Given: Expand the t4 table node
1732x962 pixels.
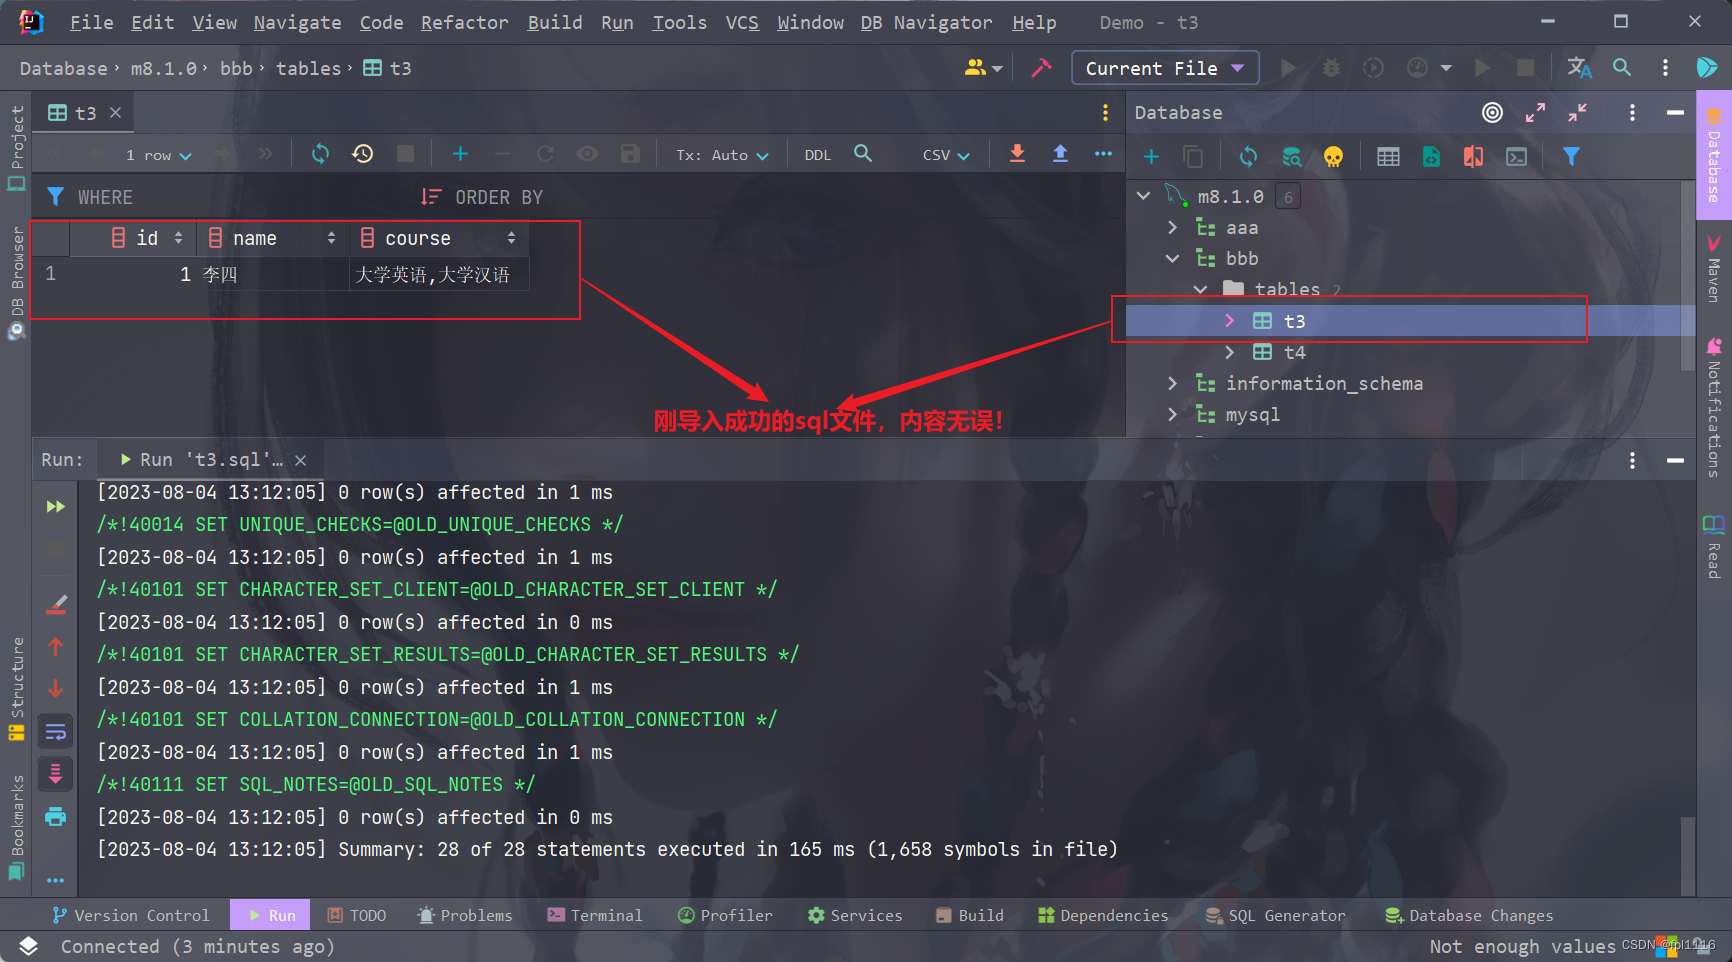Looking at the screenshot, I should [1229, 352].
